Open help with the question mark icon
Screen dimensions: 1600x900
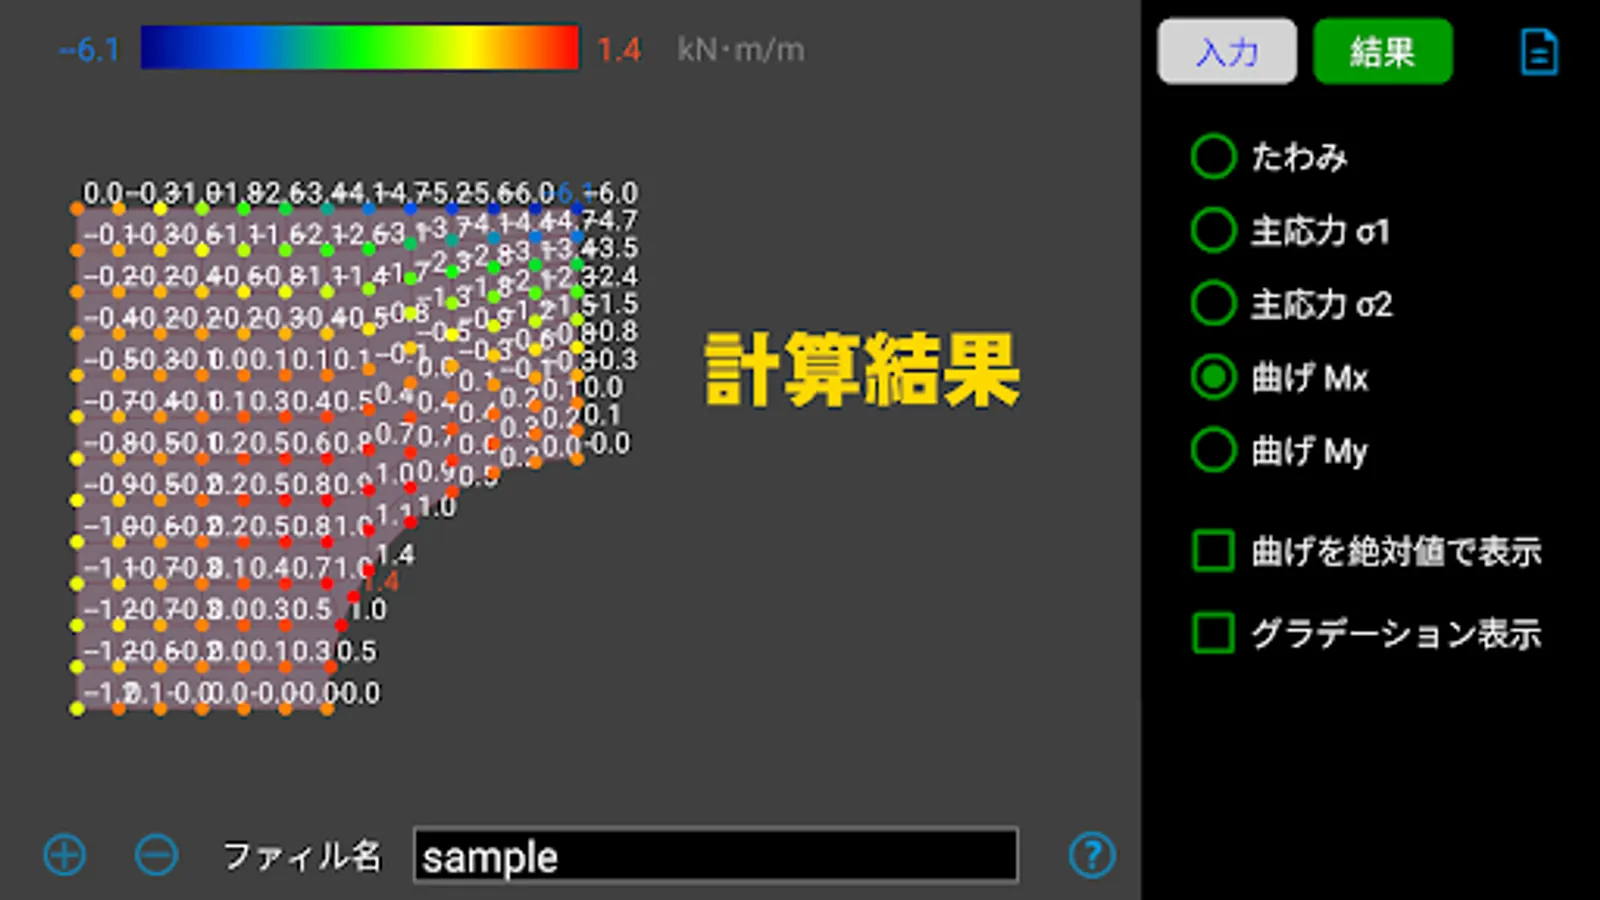click(x=1091, y=855)
